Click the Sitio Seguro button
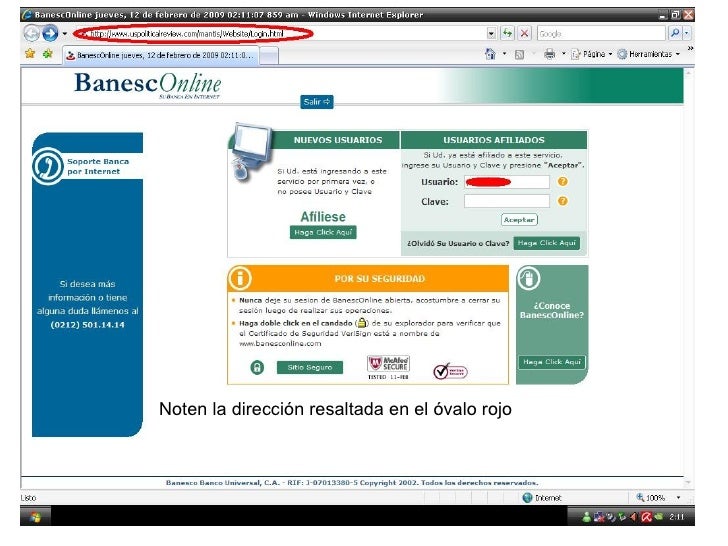The height and width of the screenshot is (546, 728). pyautogui.click(x=310, y=367)
